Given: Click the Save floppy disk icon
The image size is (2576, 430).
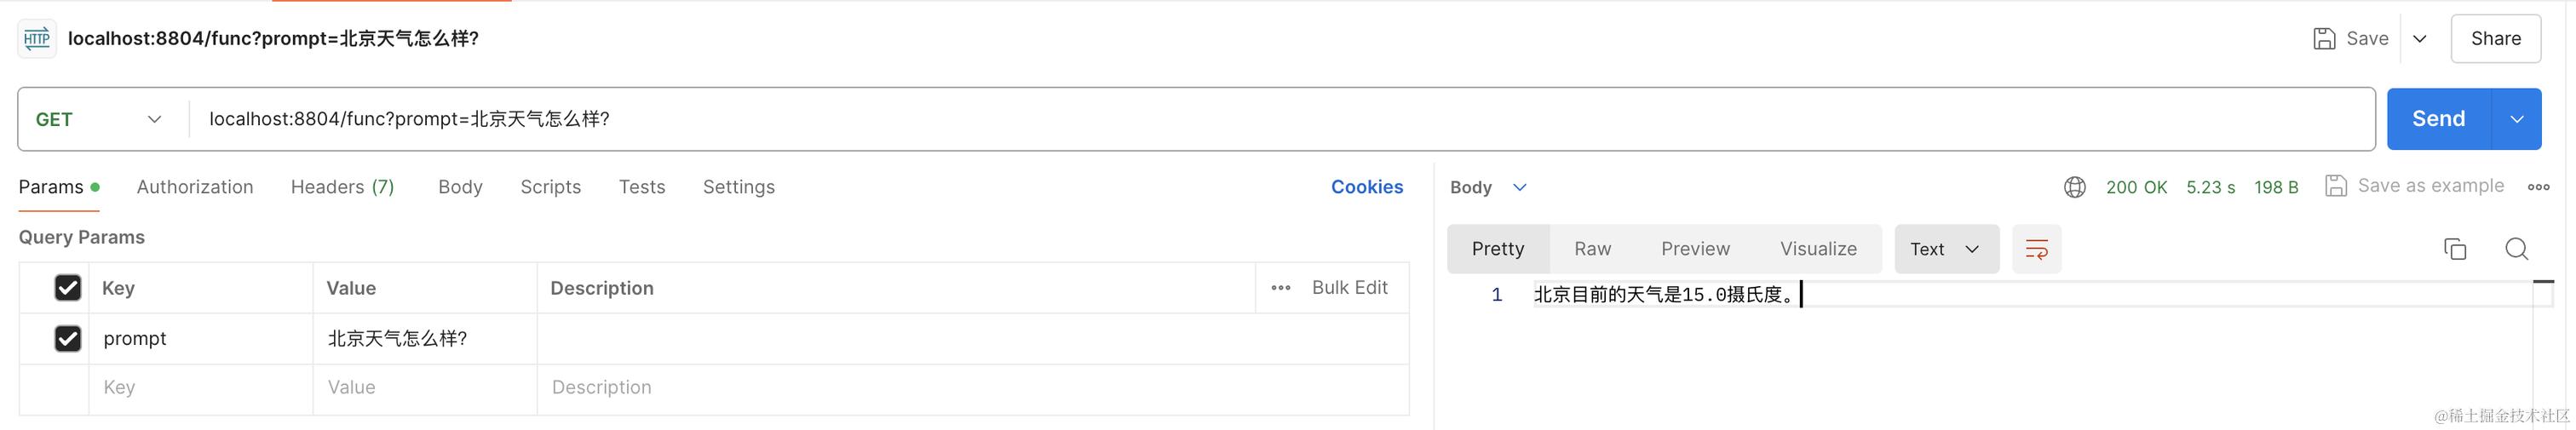Looking at the screenshot, I should pos(2324,39).
